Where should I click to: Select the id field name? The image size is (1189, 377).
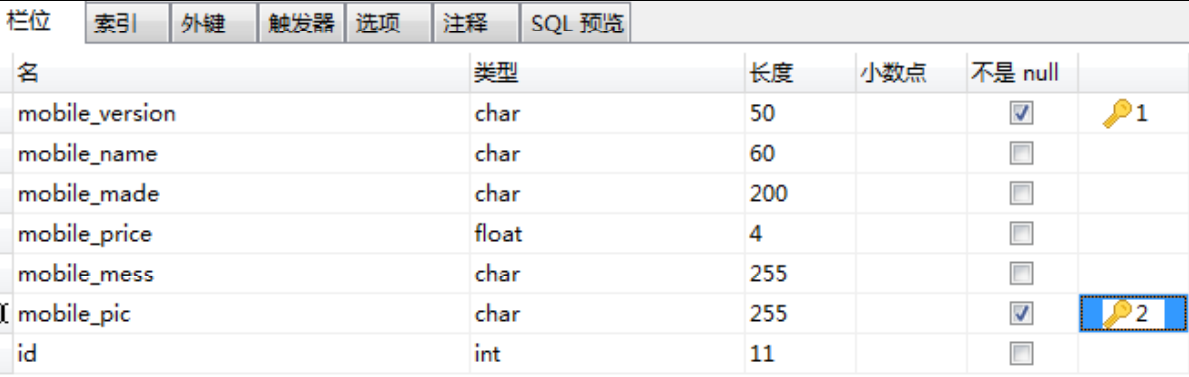tap(26, 353)
